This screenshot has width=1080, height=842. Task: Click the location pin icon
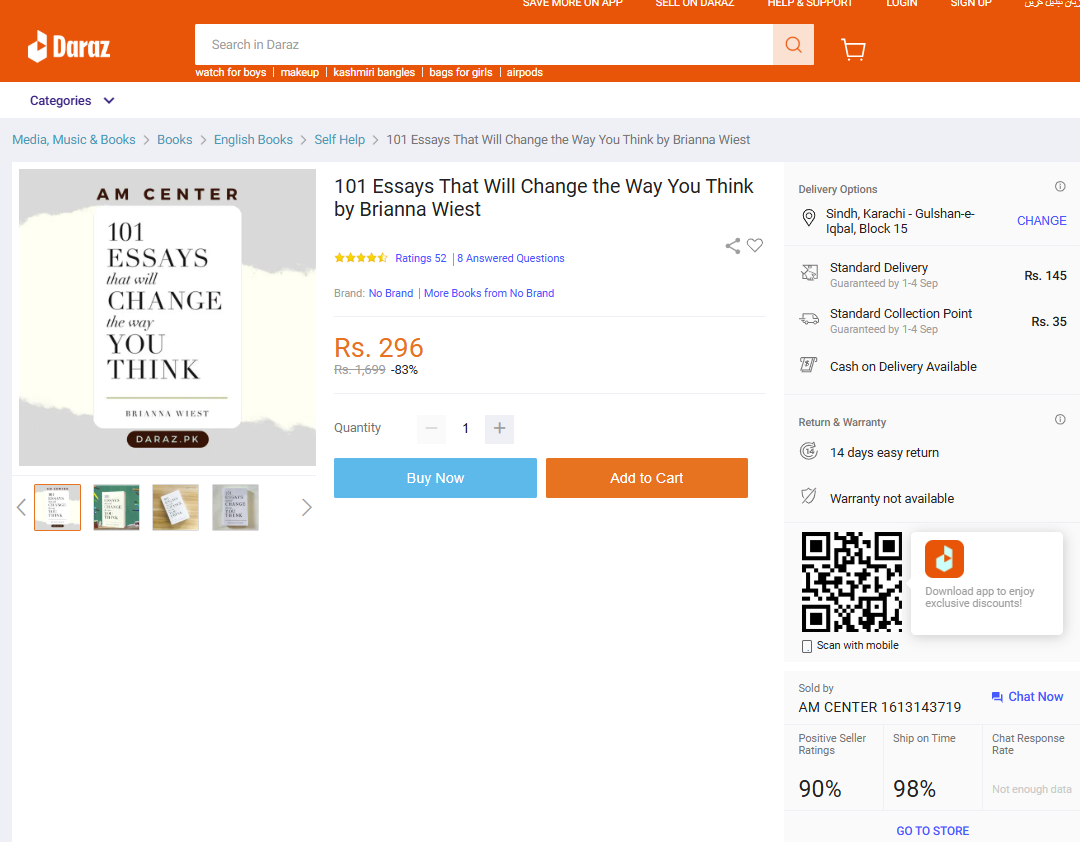(x=809, y=218)
